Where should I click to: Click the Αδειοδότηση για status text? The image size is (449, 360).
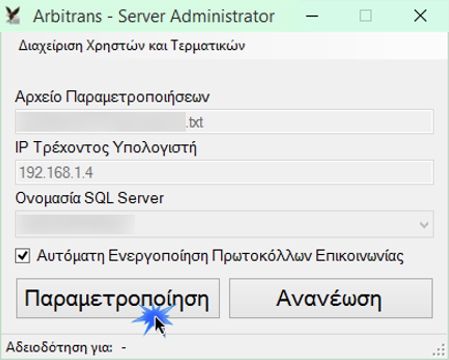tap(66, 347)
